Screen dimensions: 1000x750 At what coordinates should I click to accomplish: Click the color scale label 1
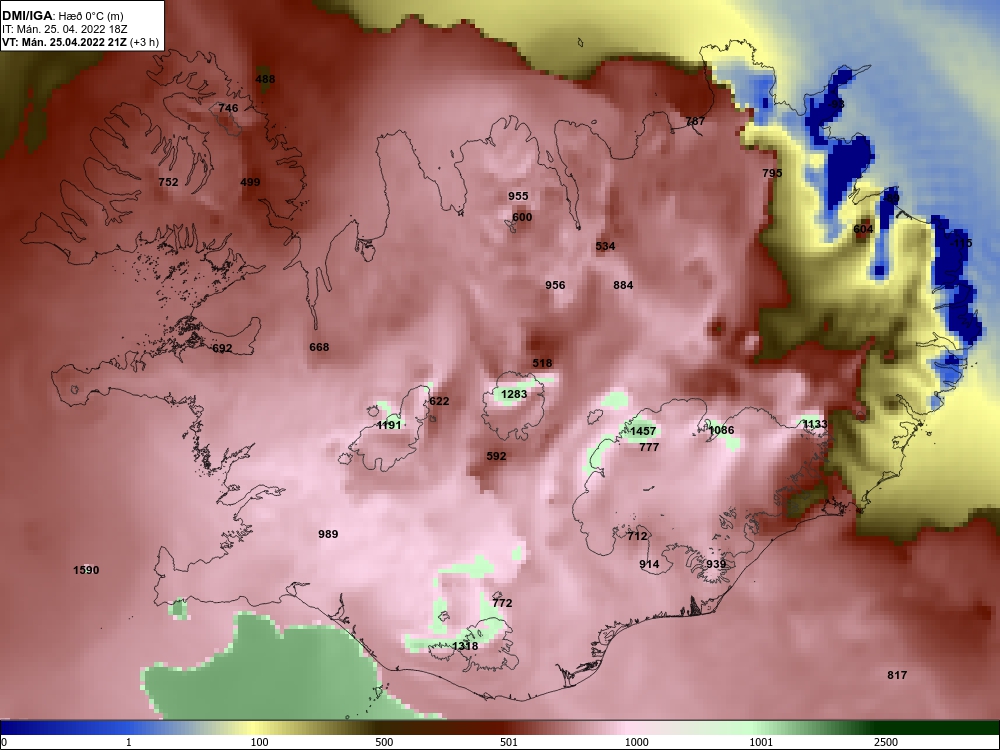pos(129,742)
